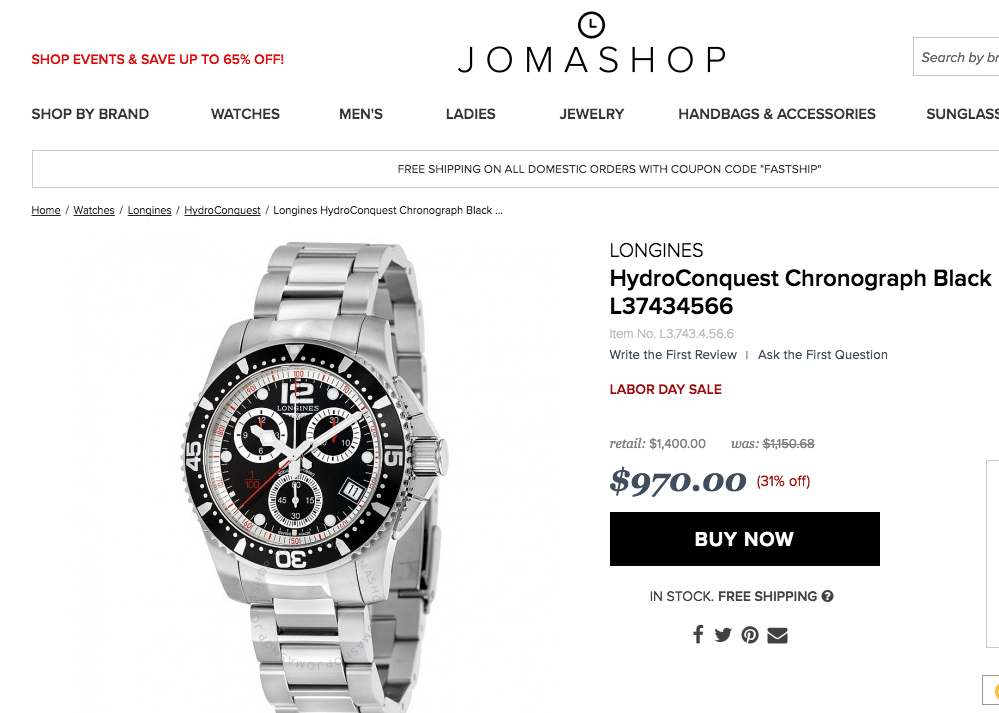
Task: Click the Buy Now button
Action: [745, 539]
